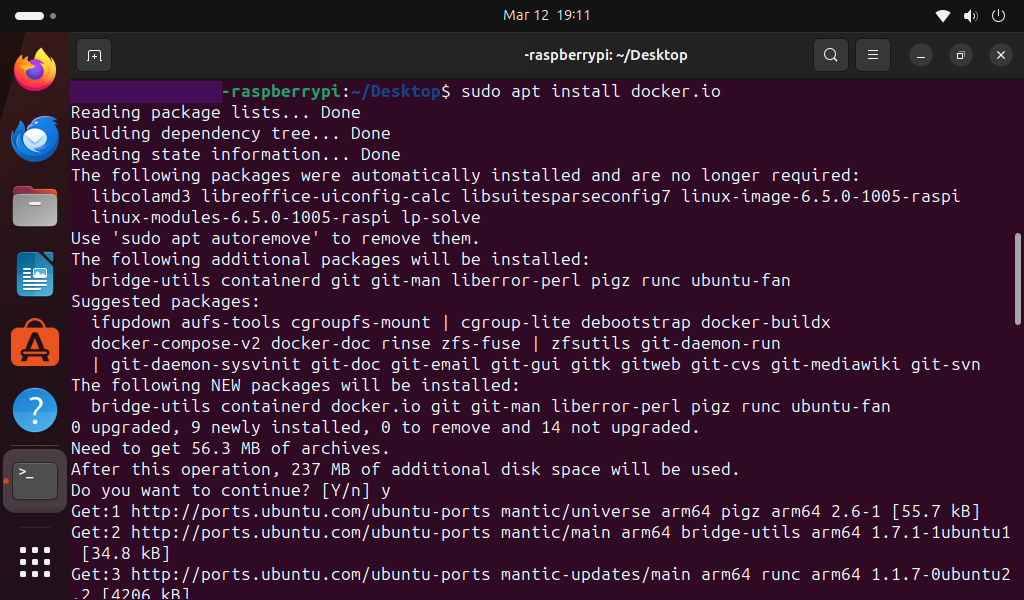Image resolution: width=1024 pixels, height=600 pixels.
Task: Open the terminal hamburger menu
Action: (872, 55)
